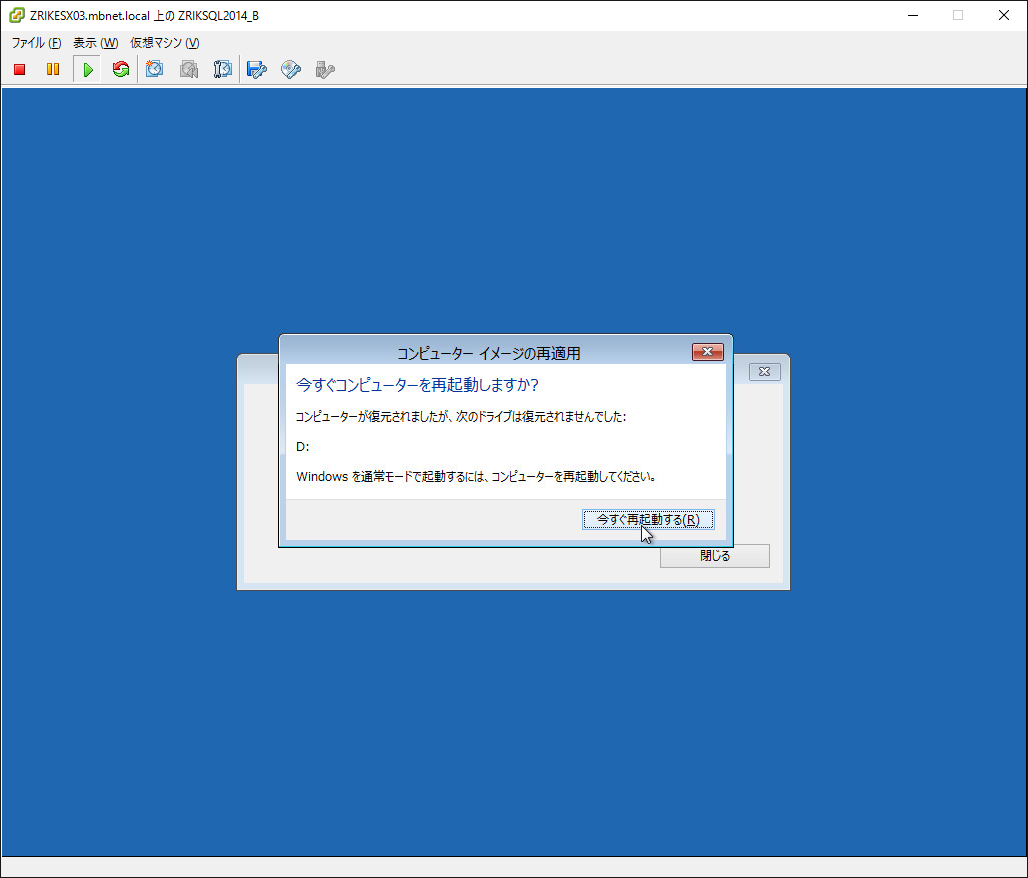Click the 閉じる button
This screenshot has width=1028, height=878.
pos(714,556)
